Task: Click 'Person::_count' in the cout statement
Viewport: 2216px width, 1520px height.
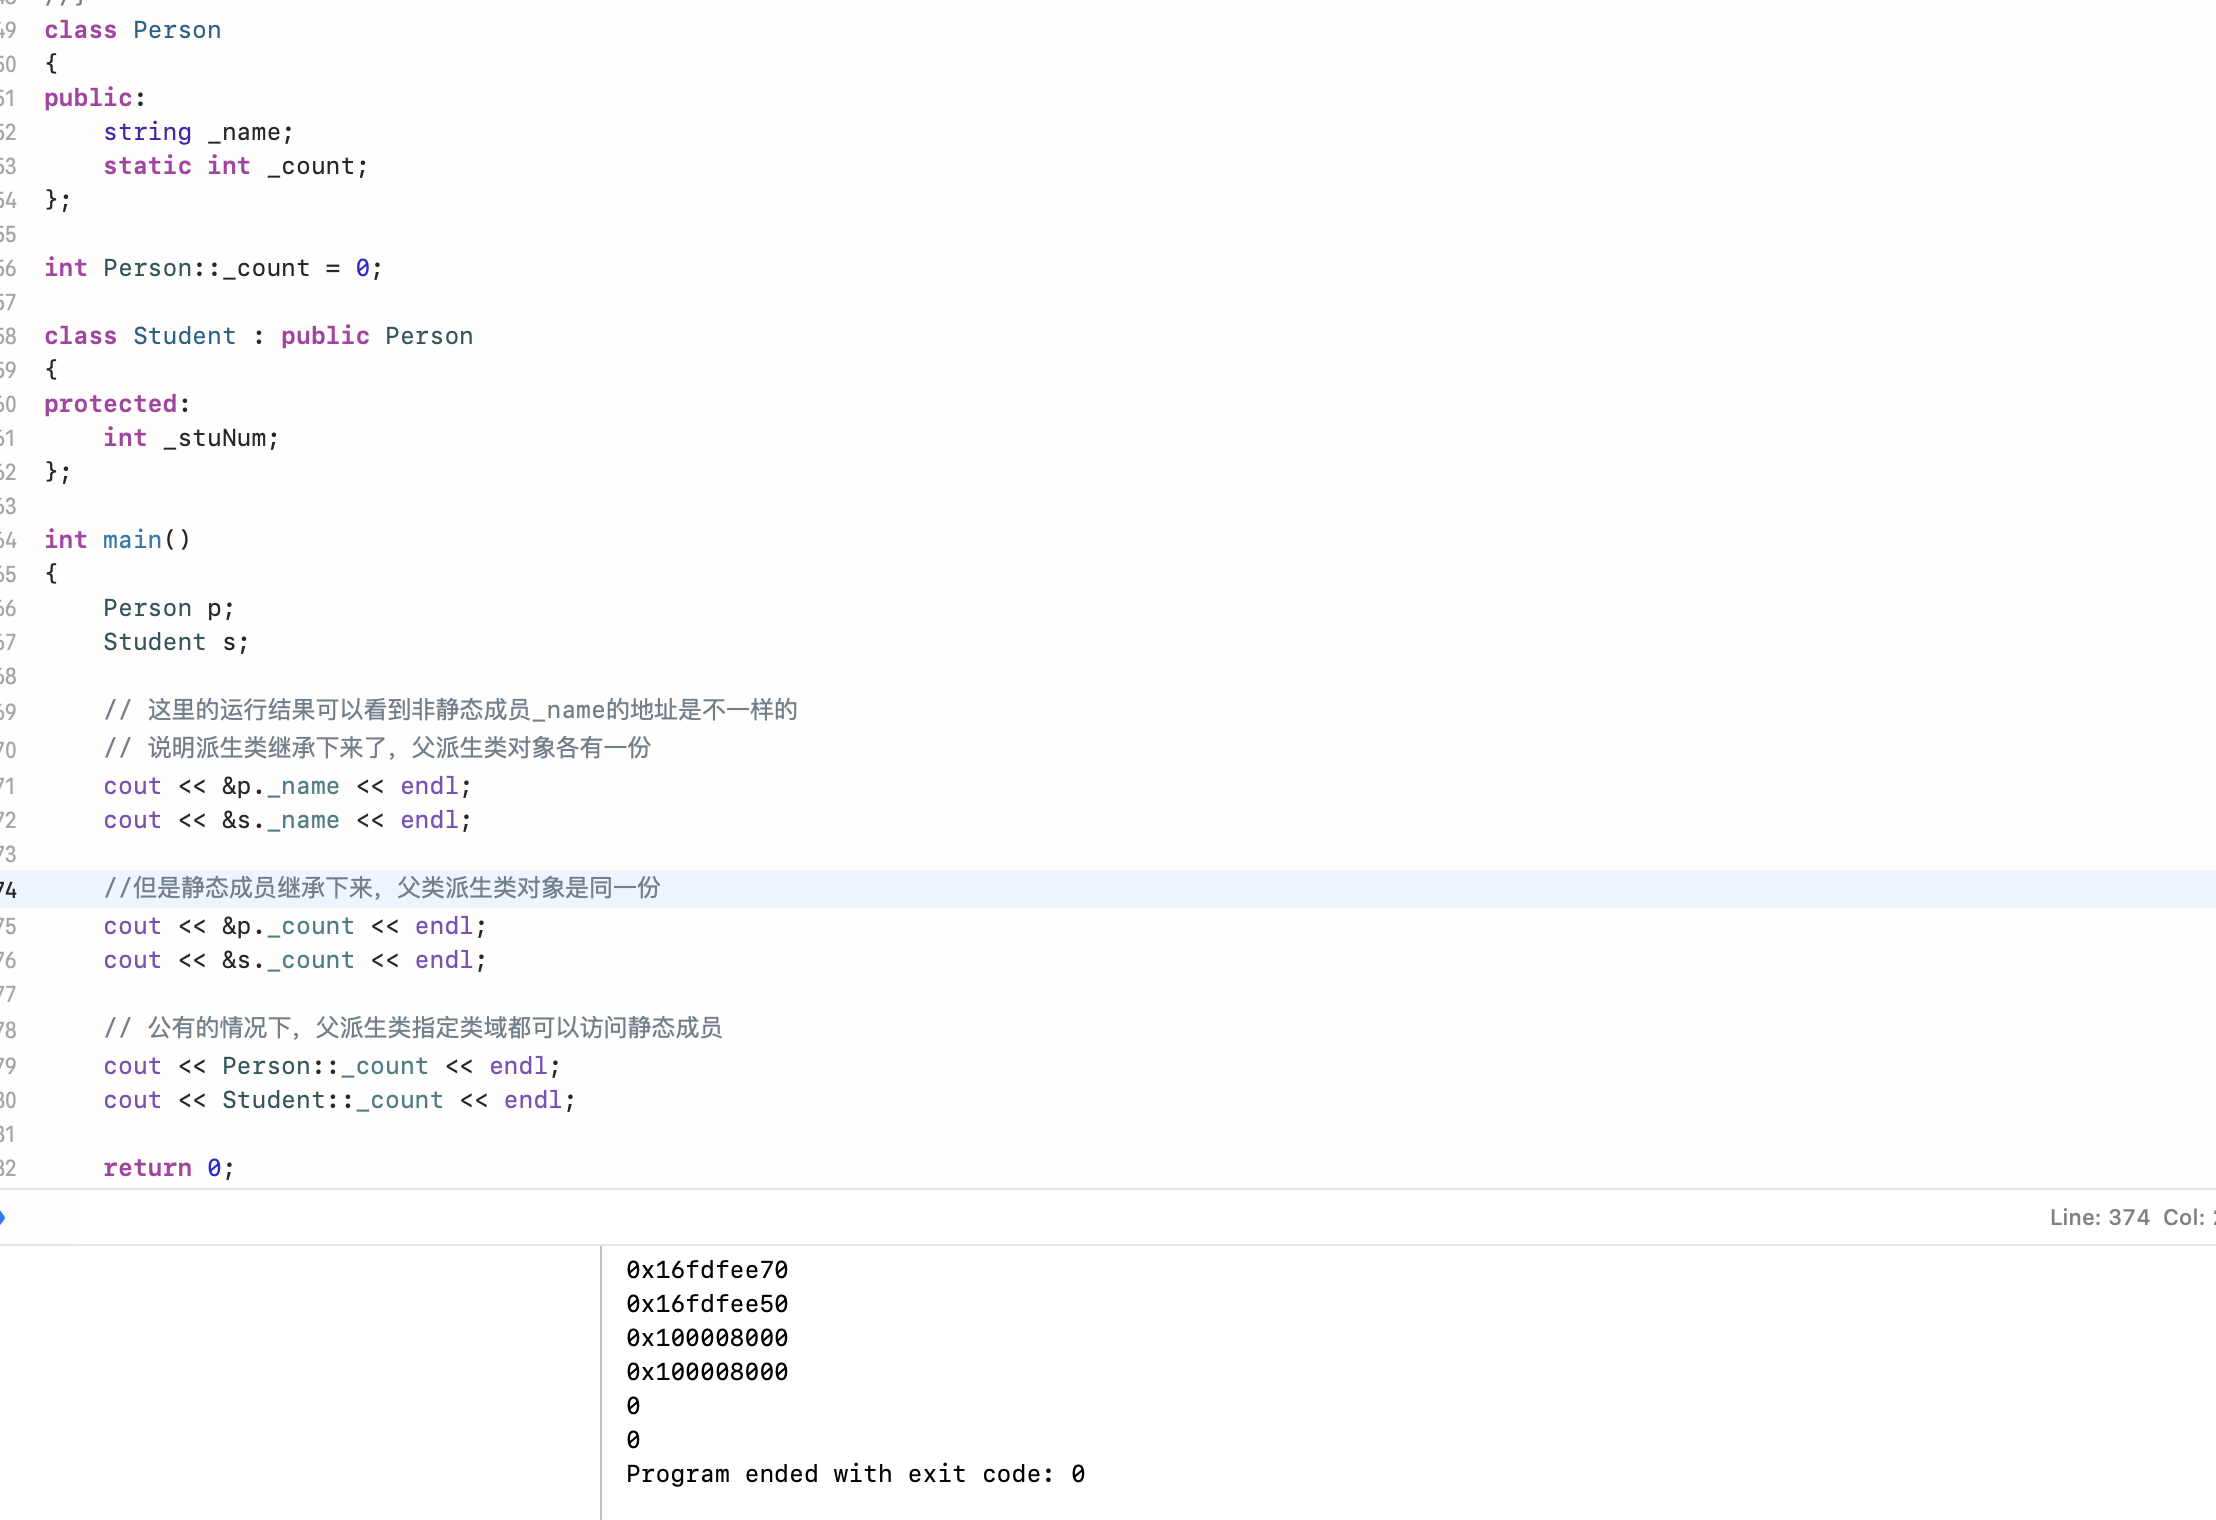Action: 325,1066
